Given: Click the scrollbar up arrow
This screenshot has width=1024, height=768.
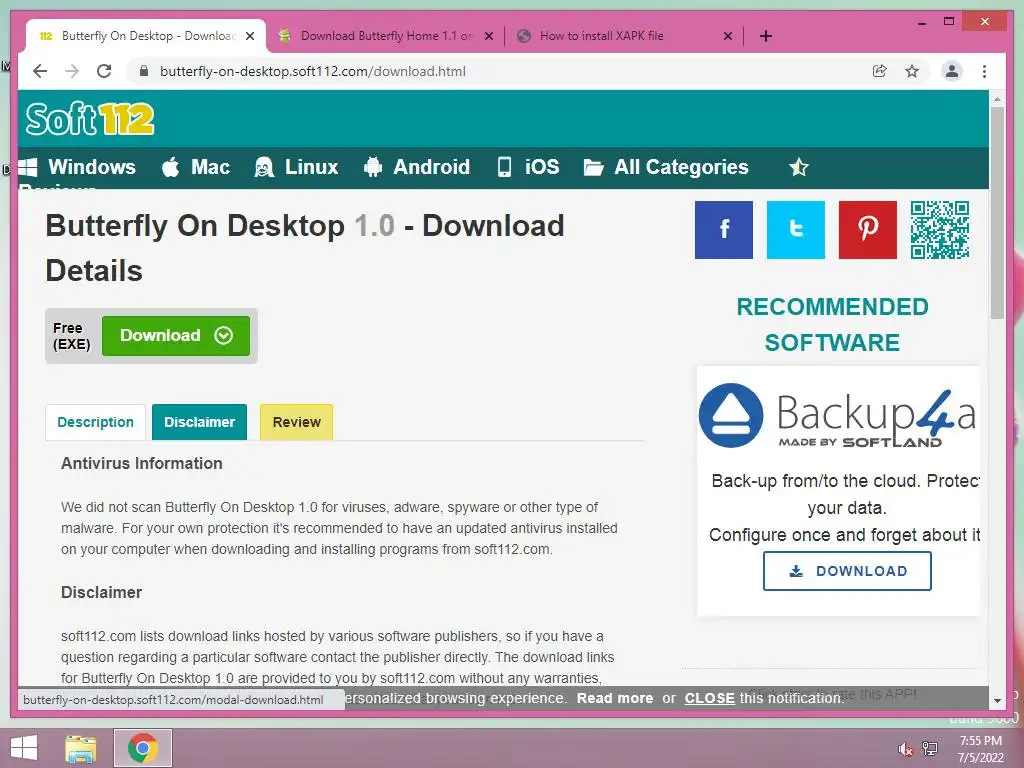Looking at the screenshot, I should pos(997,99).
